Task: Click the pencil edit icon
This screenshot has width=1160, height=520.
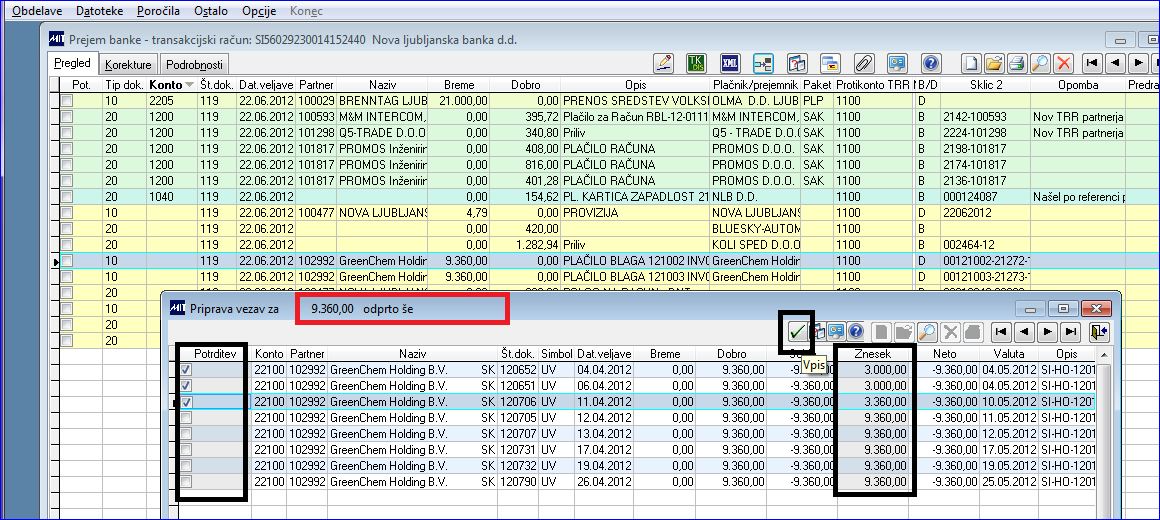Action: point(663,63)
